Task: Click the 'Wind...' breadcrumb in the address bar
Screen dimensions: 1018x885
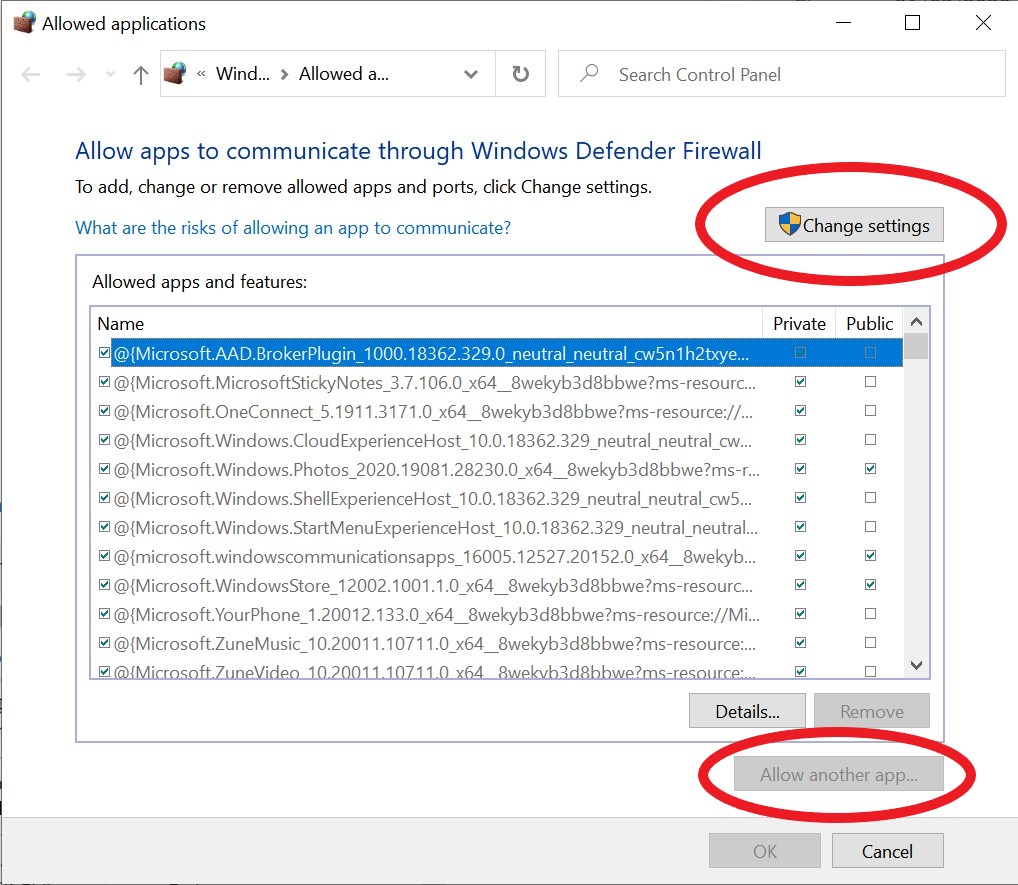Action: tap(243, 74)
